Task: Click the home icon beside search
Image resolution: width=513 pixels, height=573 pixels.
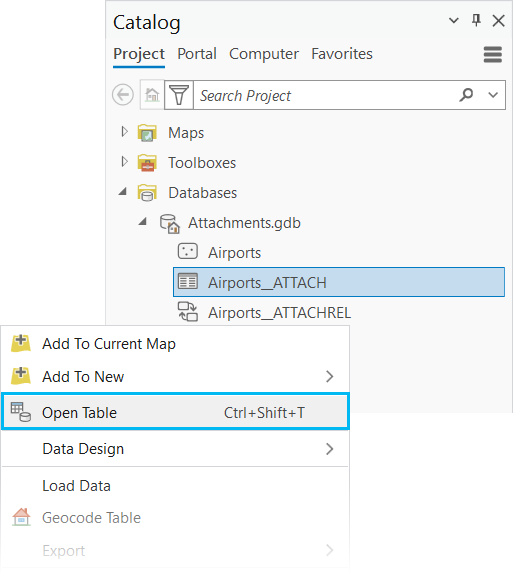Action: (x=152, y=95)
